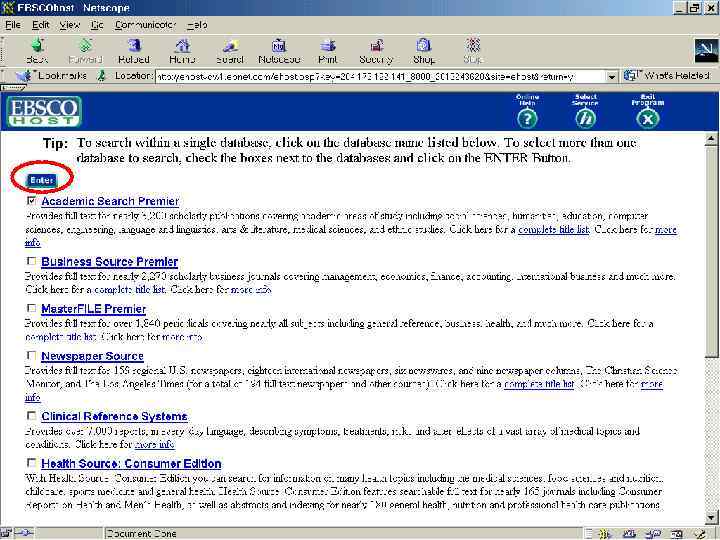Click the vertical scrollbar thumb

(x=711, y=251)
